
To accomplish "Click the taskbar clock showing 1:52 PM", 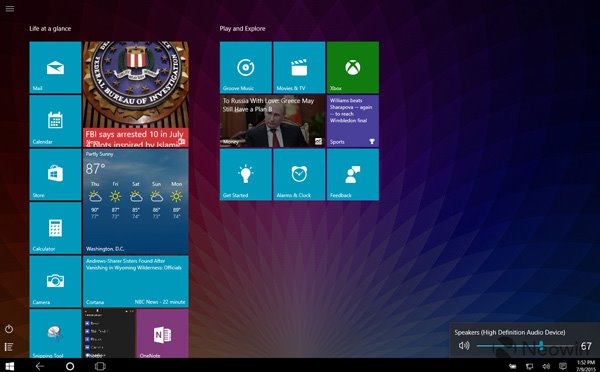I will (x=585, y=366).
